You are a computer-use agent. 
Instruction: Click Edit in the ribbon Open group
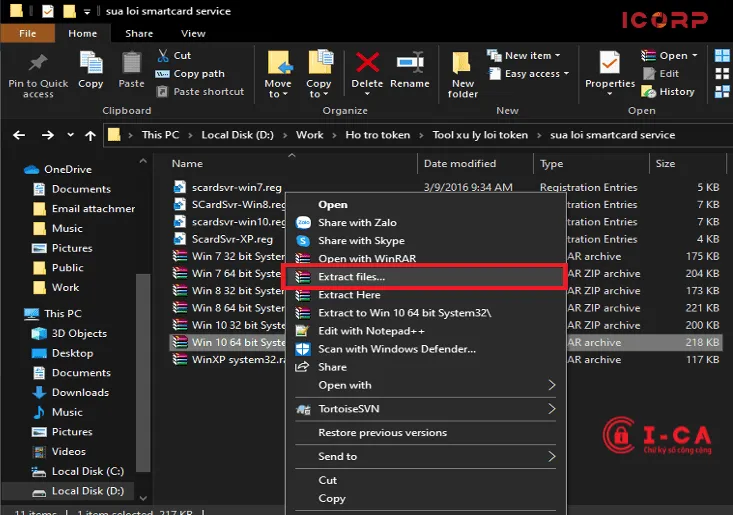tap(661, 74)
